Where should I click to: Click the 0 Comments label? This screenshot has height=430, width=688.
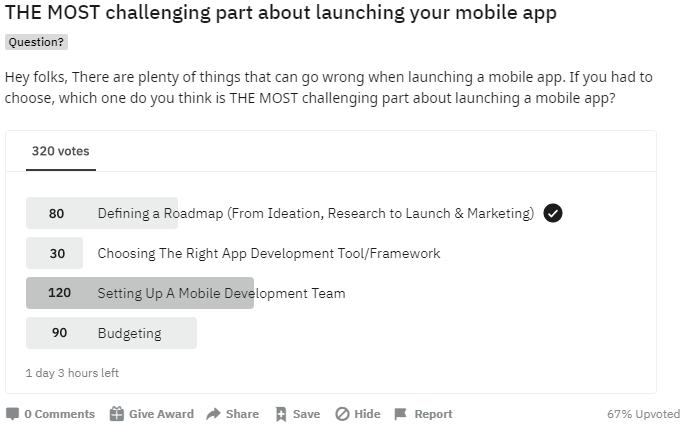click(60, 414)
